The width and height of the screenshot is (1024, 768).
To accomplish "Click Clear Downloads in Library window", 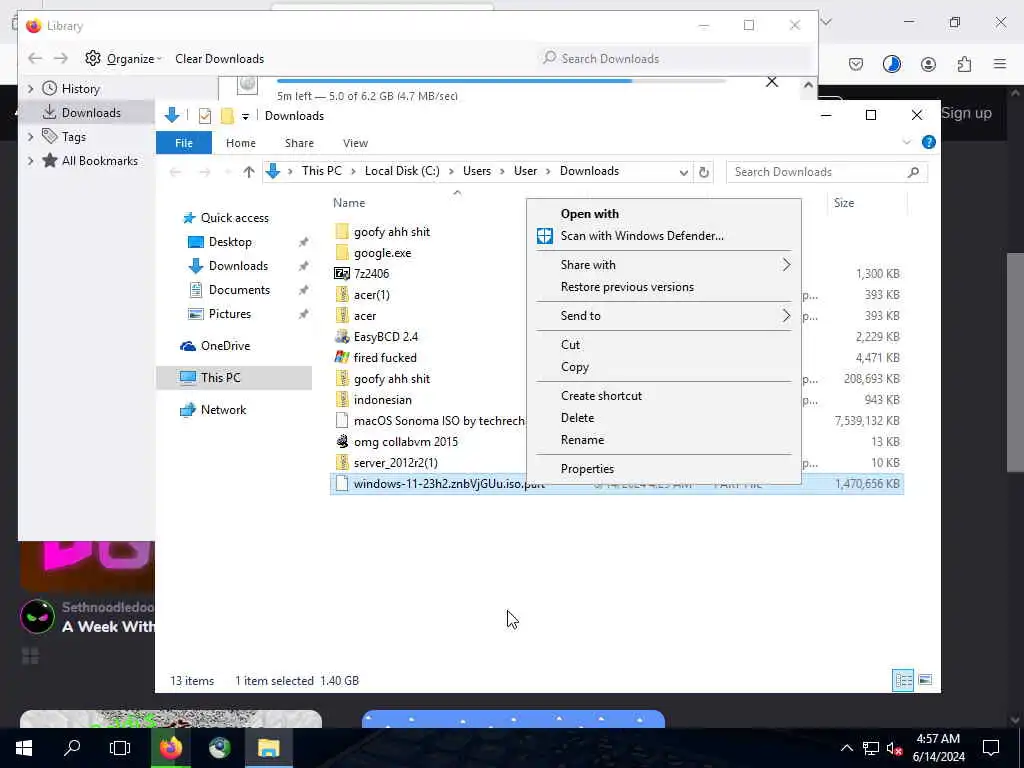I will (219, 59).
